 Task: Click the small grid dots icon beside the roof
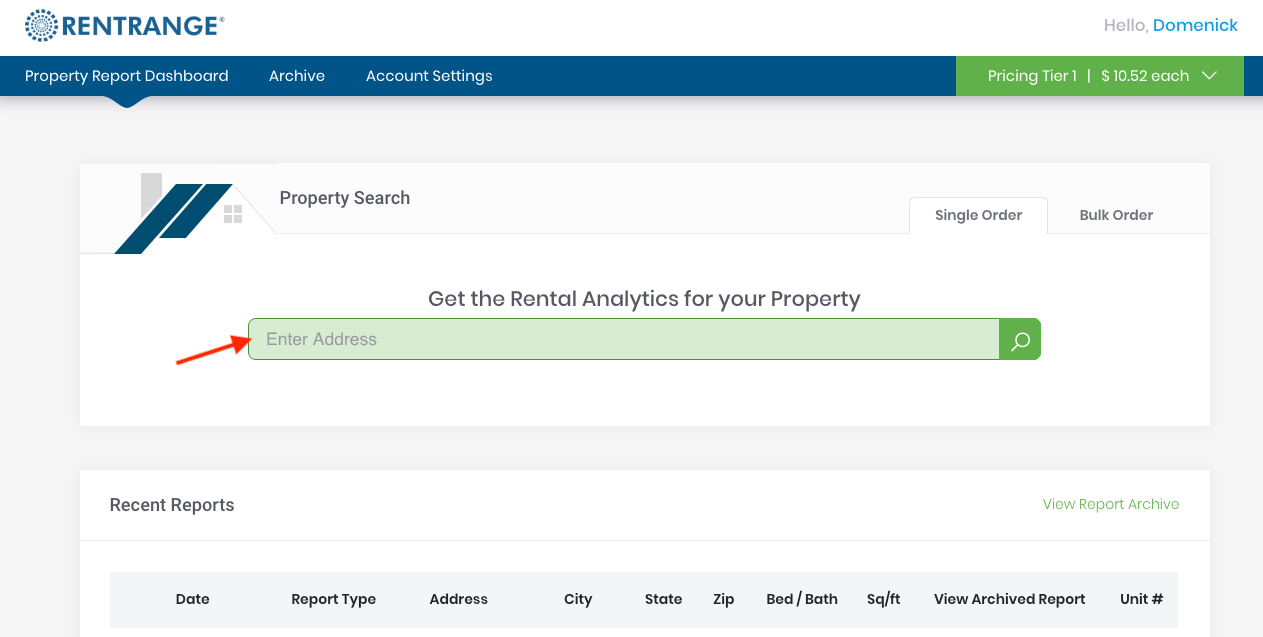pos(235,213)
